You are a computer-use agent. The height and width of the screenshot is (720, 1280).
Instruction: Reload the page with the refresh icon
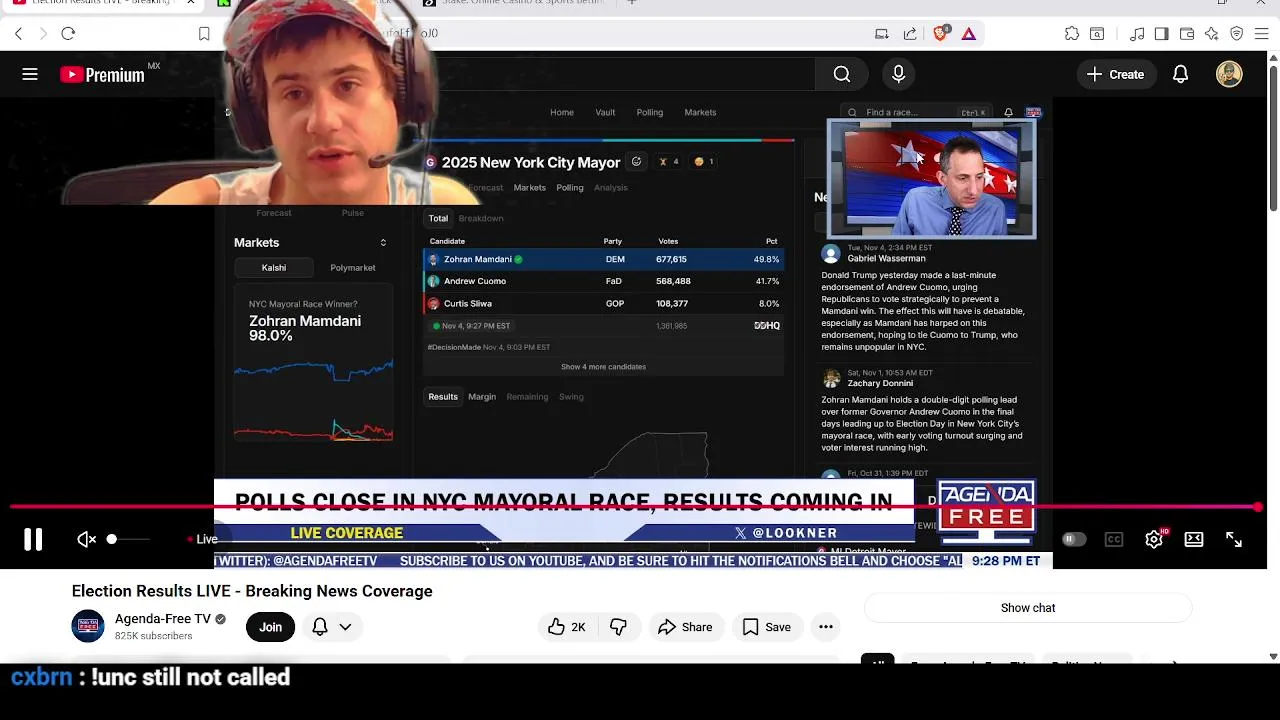pos(68,34)
